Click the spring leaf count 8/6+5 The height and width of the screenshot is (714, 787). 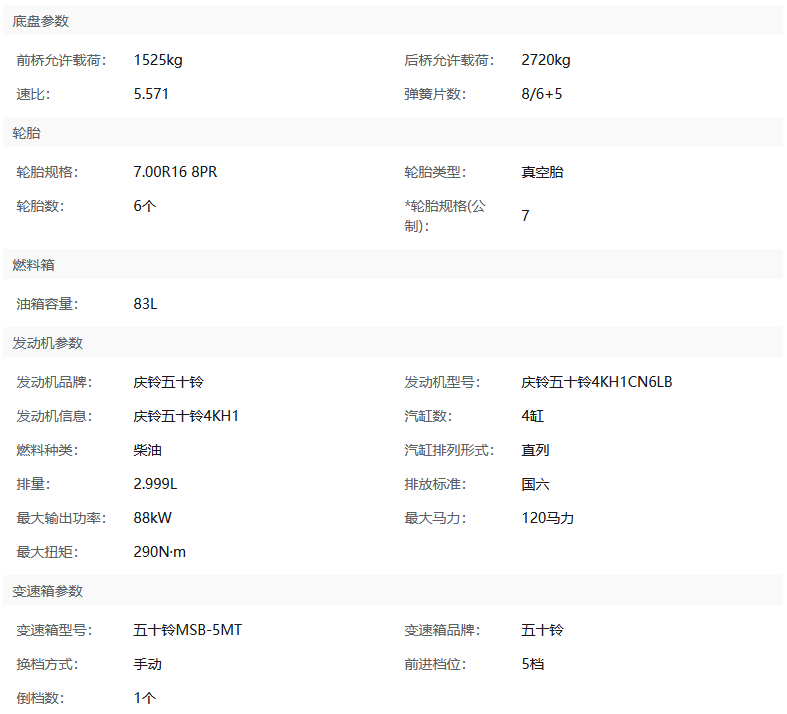[x=542, y=94]
